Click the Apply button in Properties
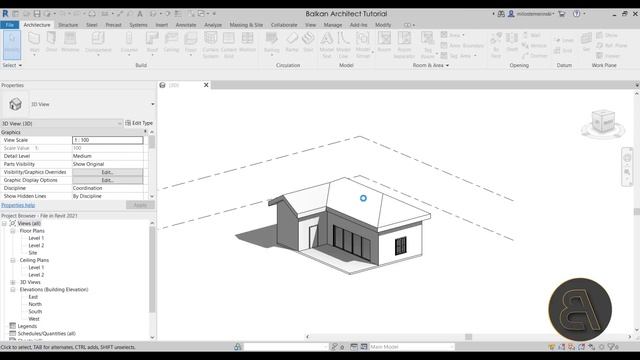This screenshot has width=640, height=360. pyautogui.click(x=140, y=205)
